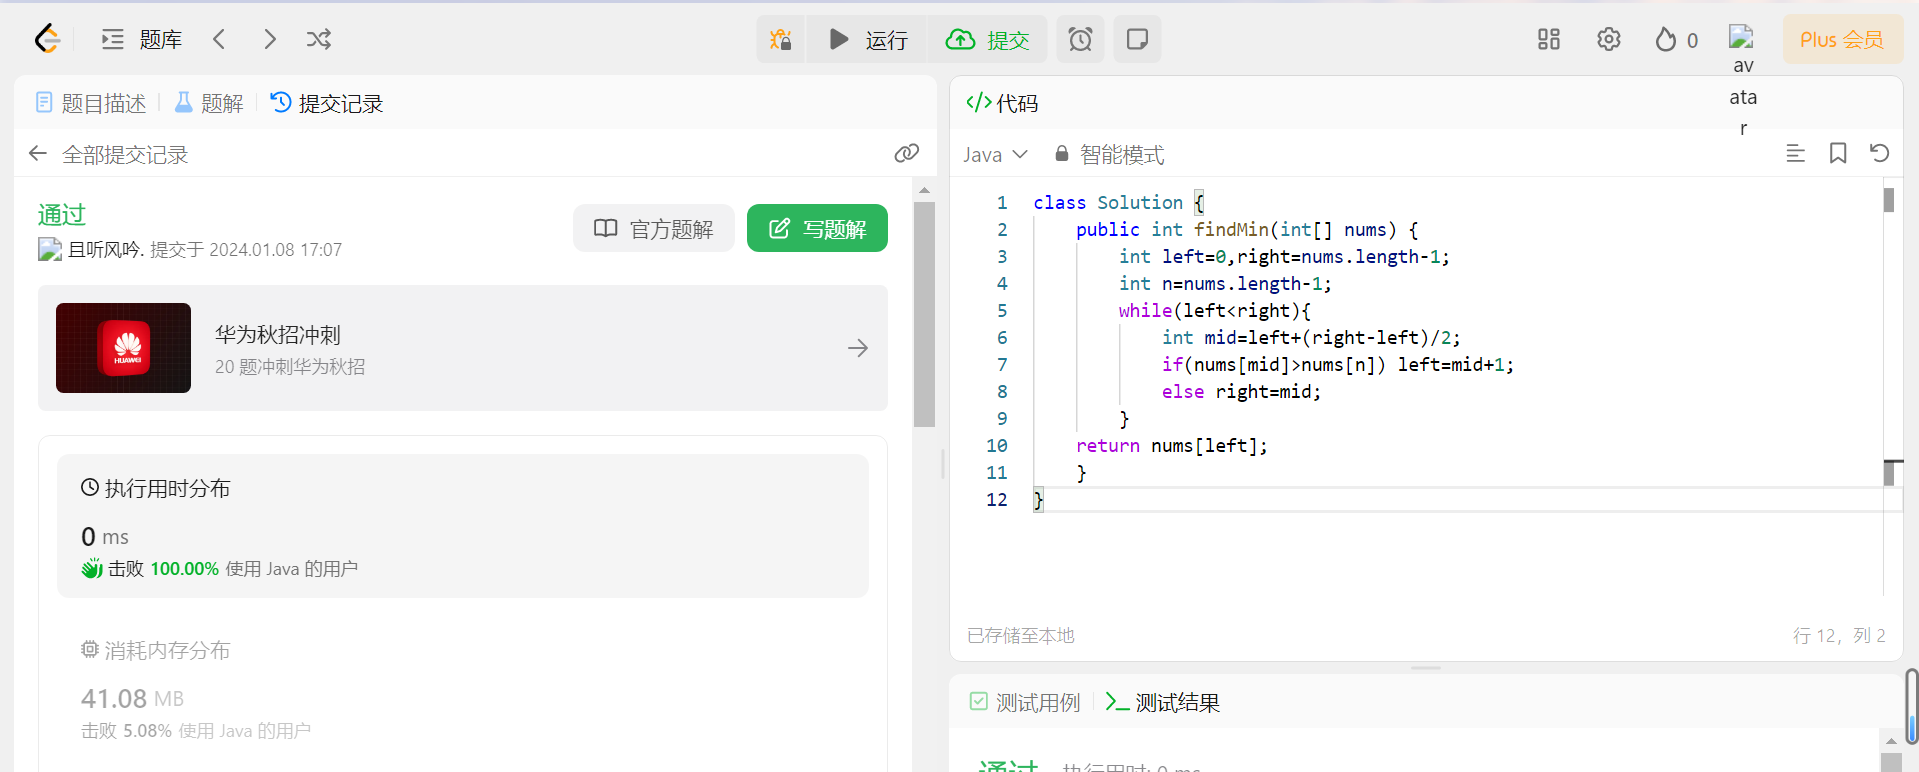Screen dimensions: 1919x772
Task: Open the layout grid icon
Action: click(1549, 39)
